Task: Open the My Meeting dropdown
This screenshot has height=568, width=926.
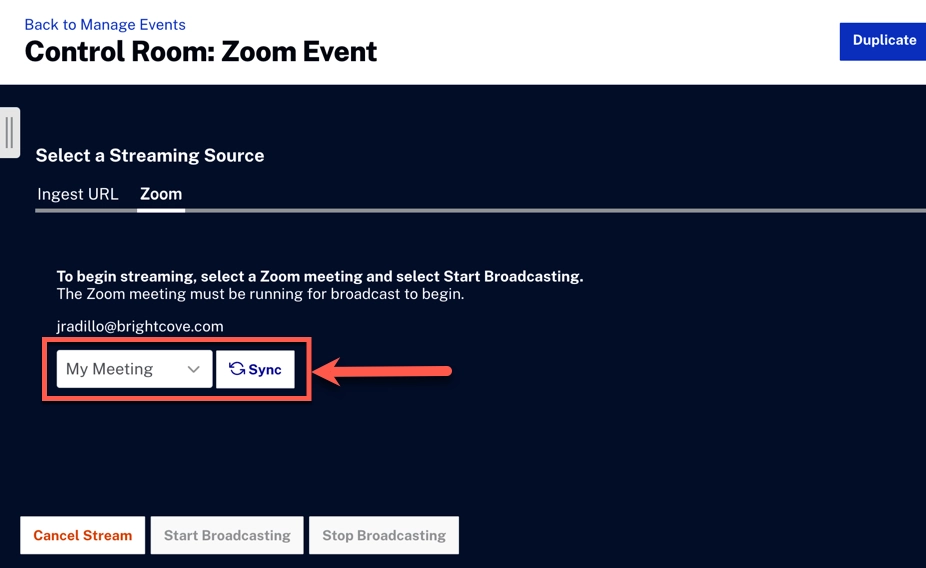Action: point(134,369)
